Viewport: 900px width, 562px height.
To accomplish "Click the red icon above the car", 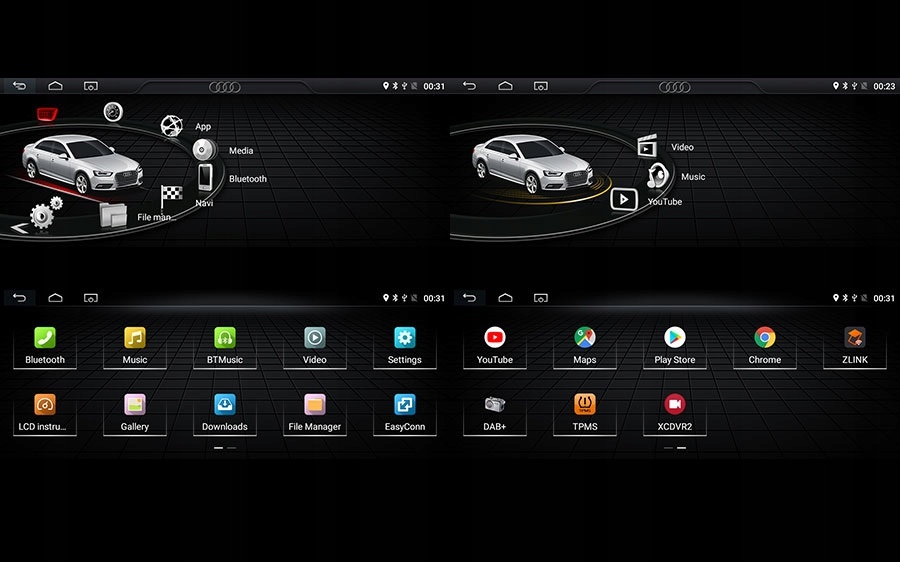I will (x=47, y=114).
